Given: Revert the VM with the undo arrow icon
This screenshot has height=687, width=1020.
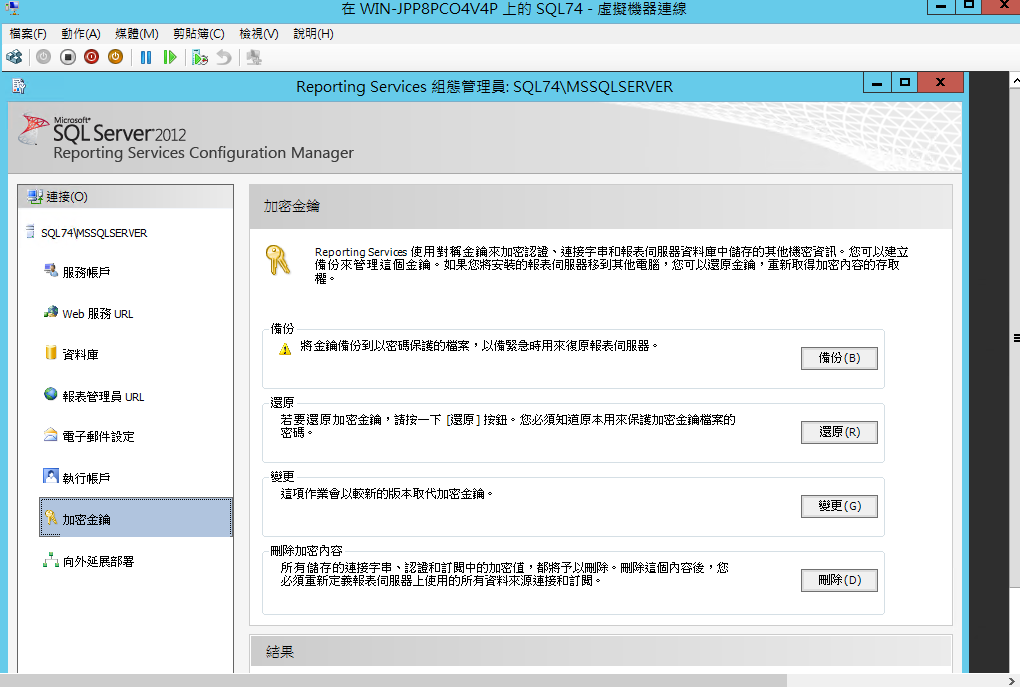Looking at the screenshot, I should pyautogui.click(x=224, y=57).
